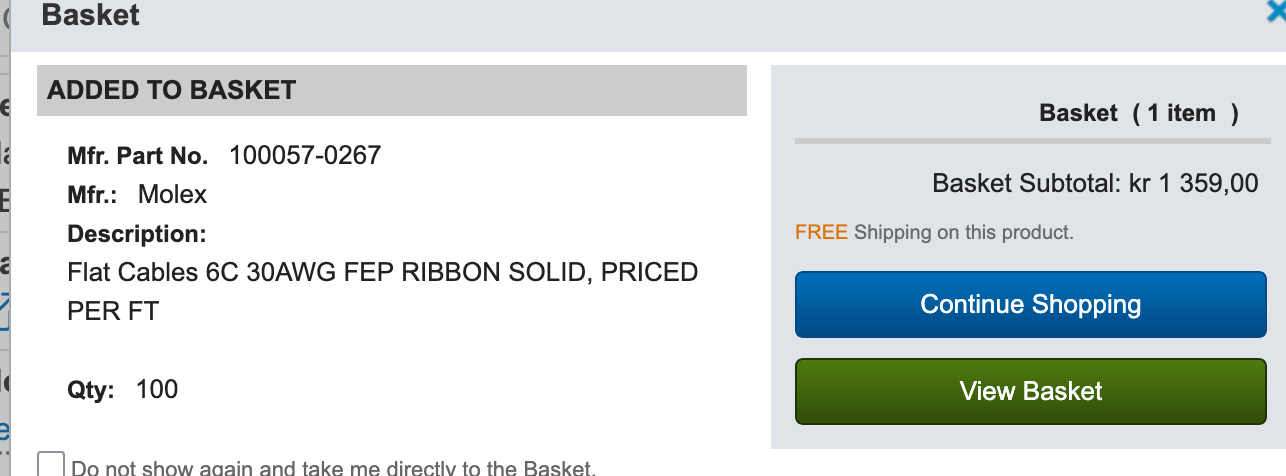Screen dimensions: 1286x476
Task: Close the Basket dialog with the X
Action: [x=1276, y=12]
